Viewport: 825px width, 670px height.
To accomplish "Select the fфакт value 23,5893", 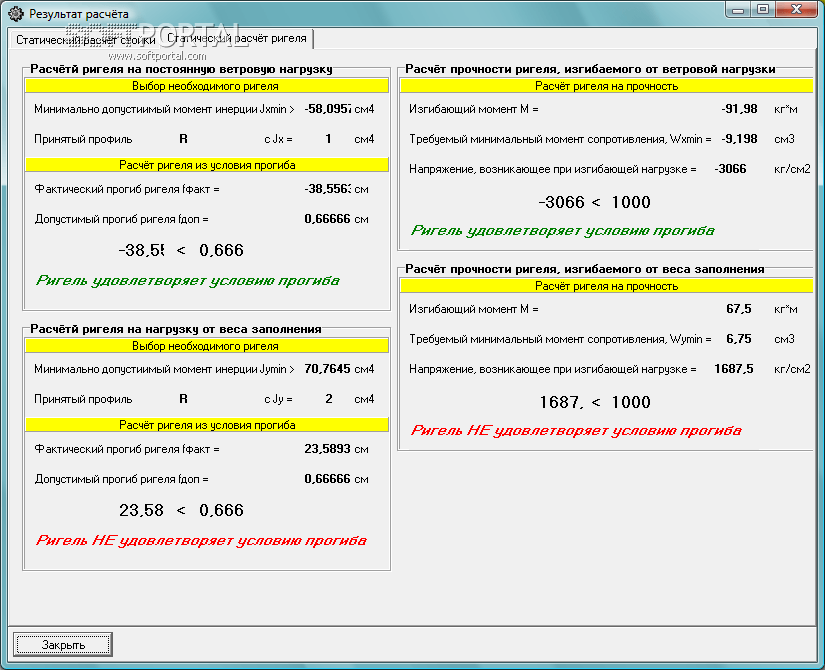I will tap(327, 449).
